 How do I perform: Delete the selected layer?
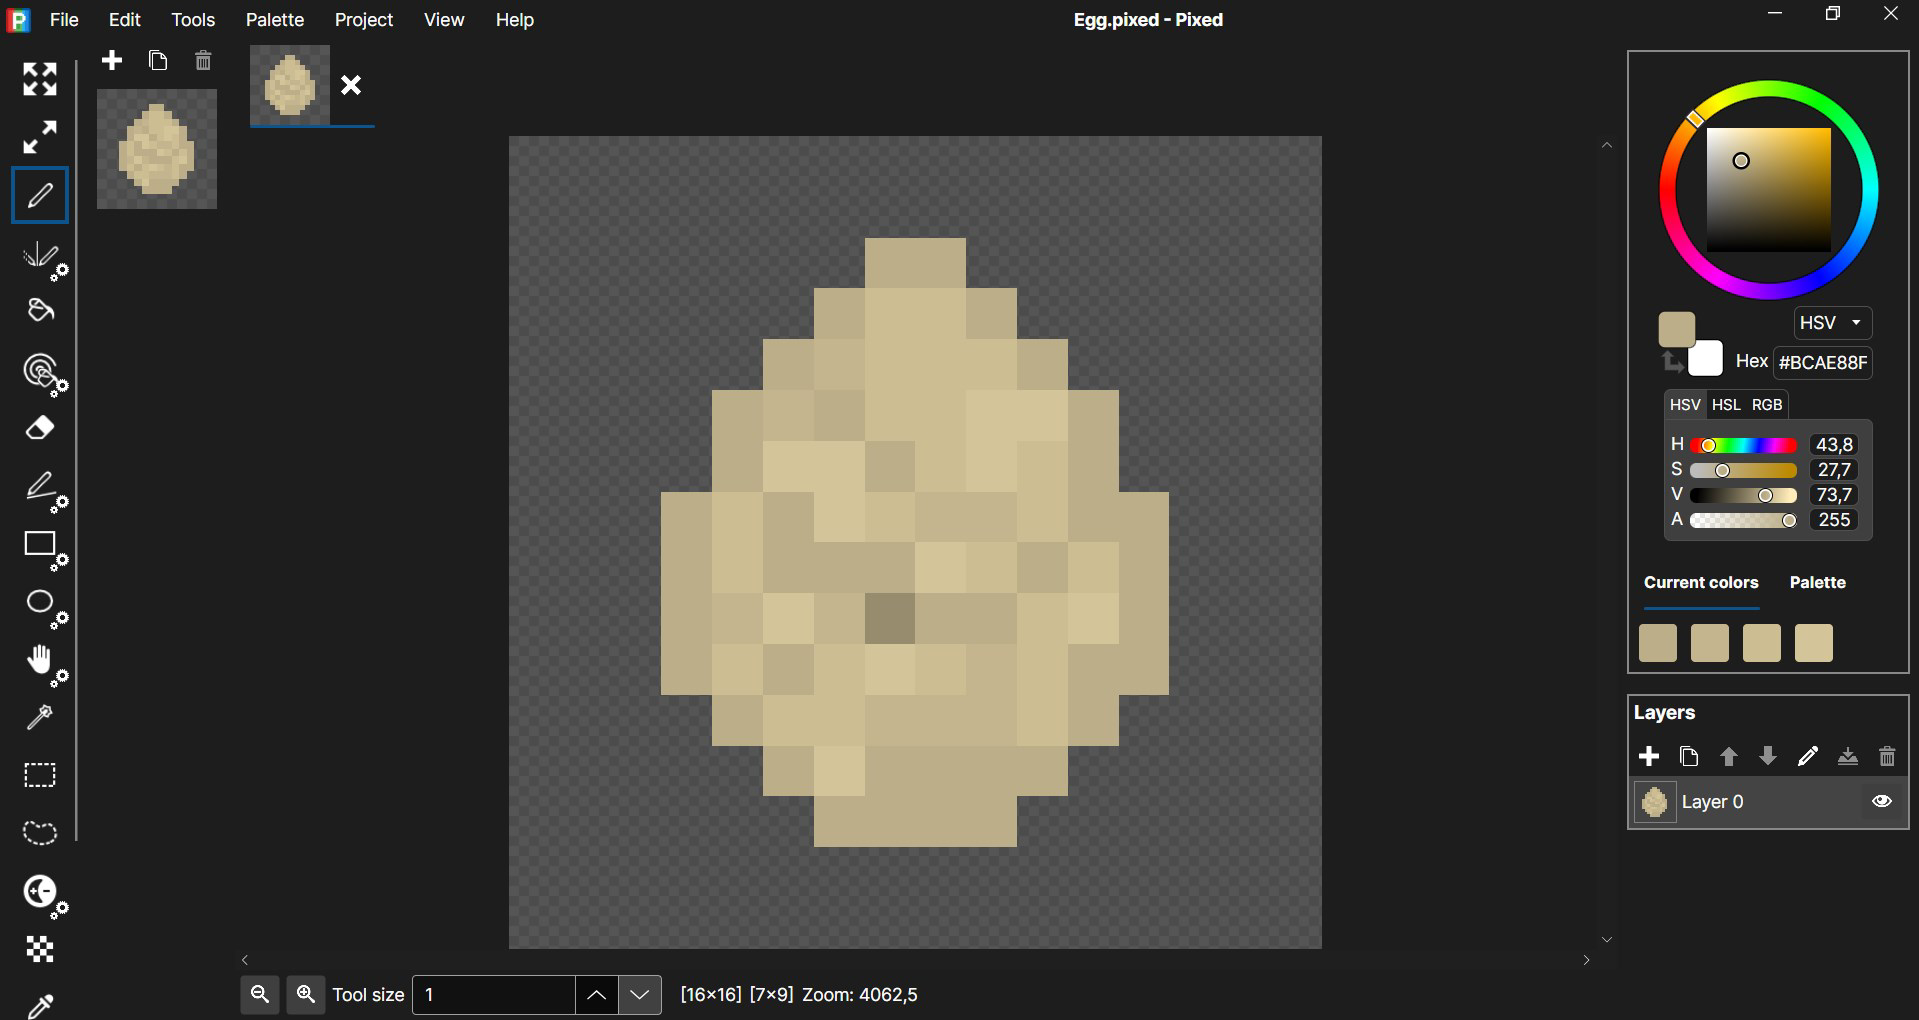[1887, 757]
